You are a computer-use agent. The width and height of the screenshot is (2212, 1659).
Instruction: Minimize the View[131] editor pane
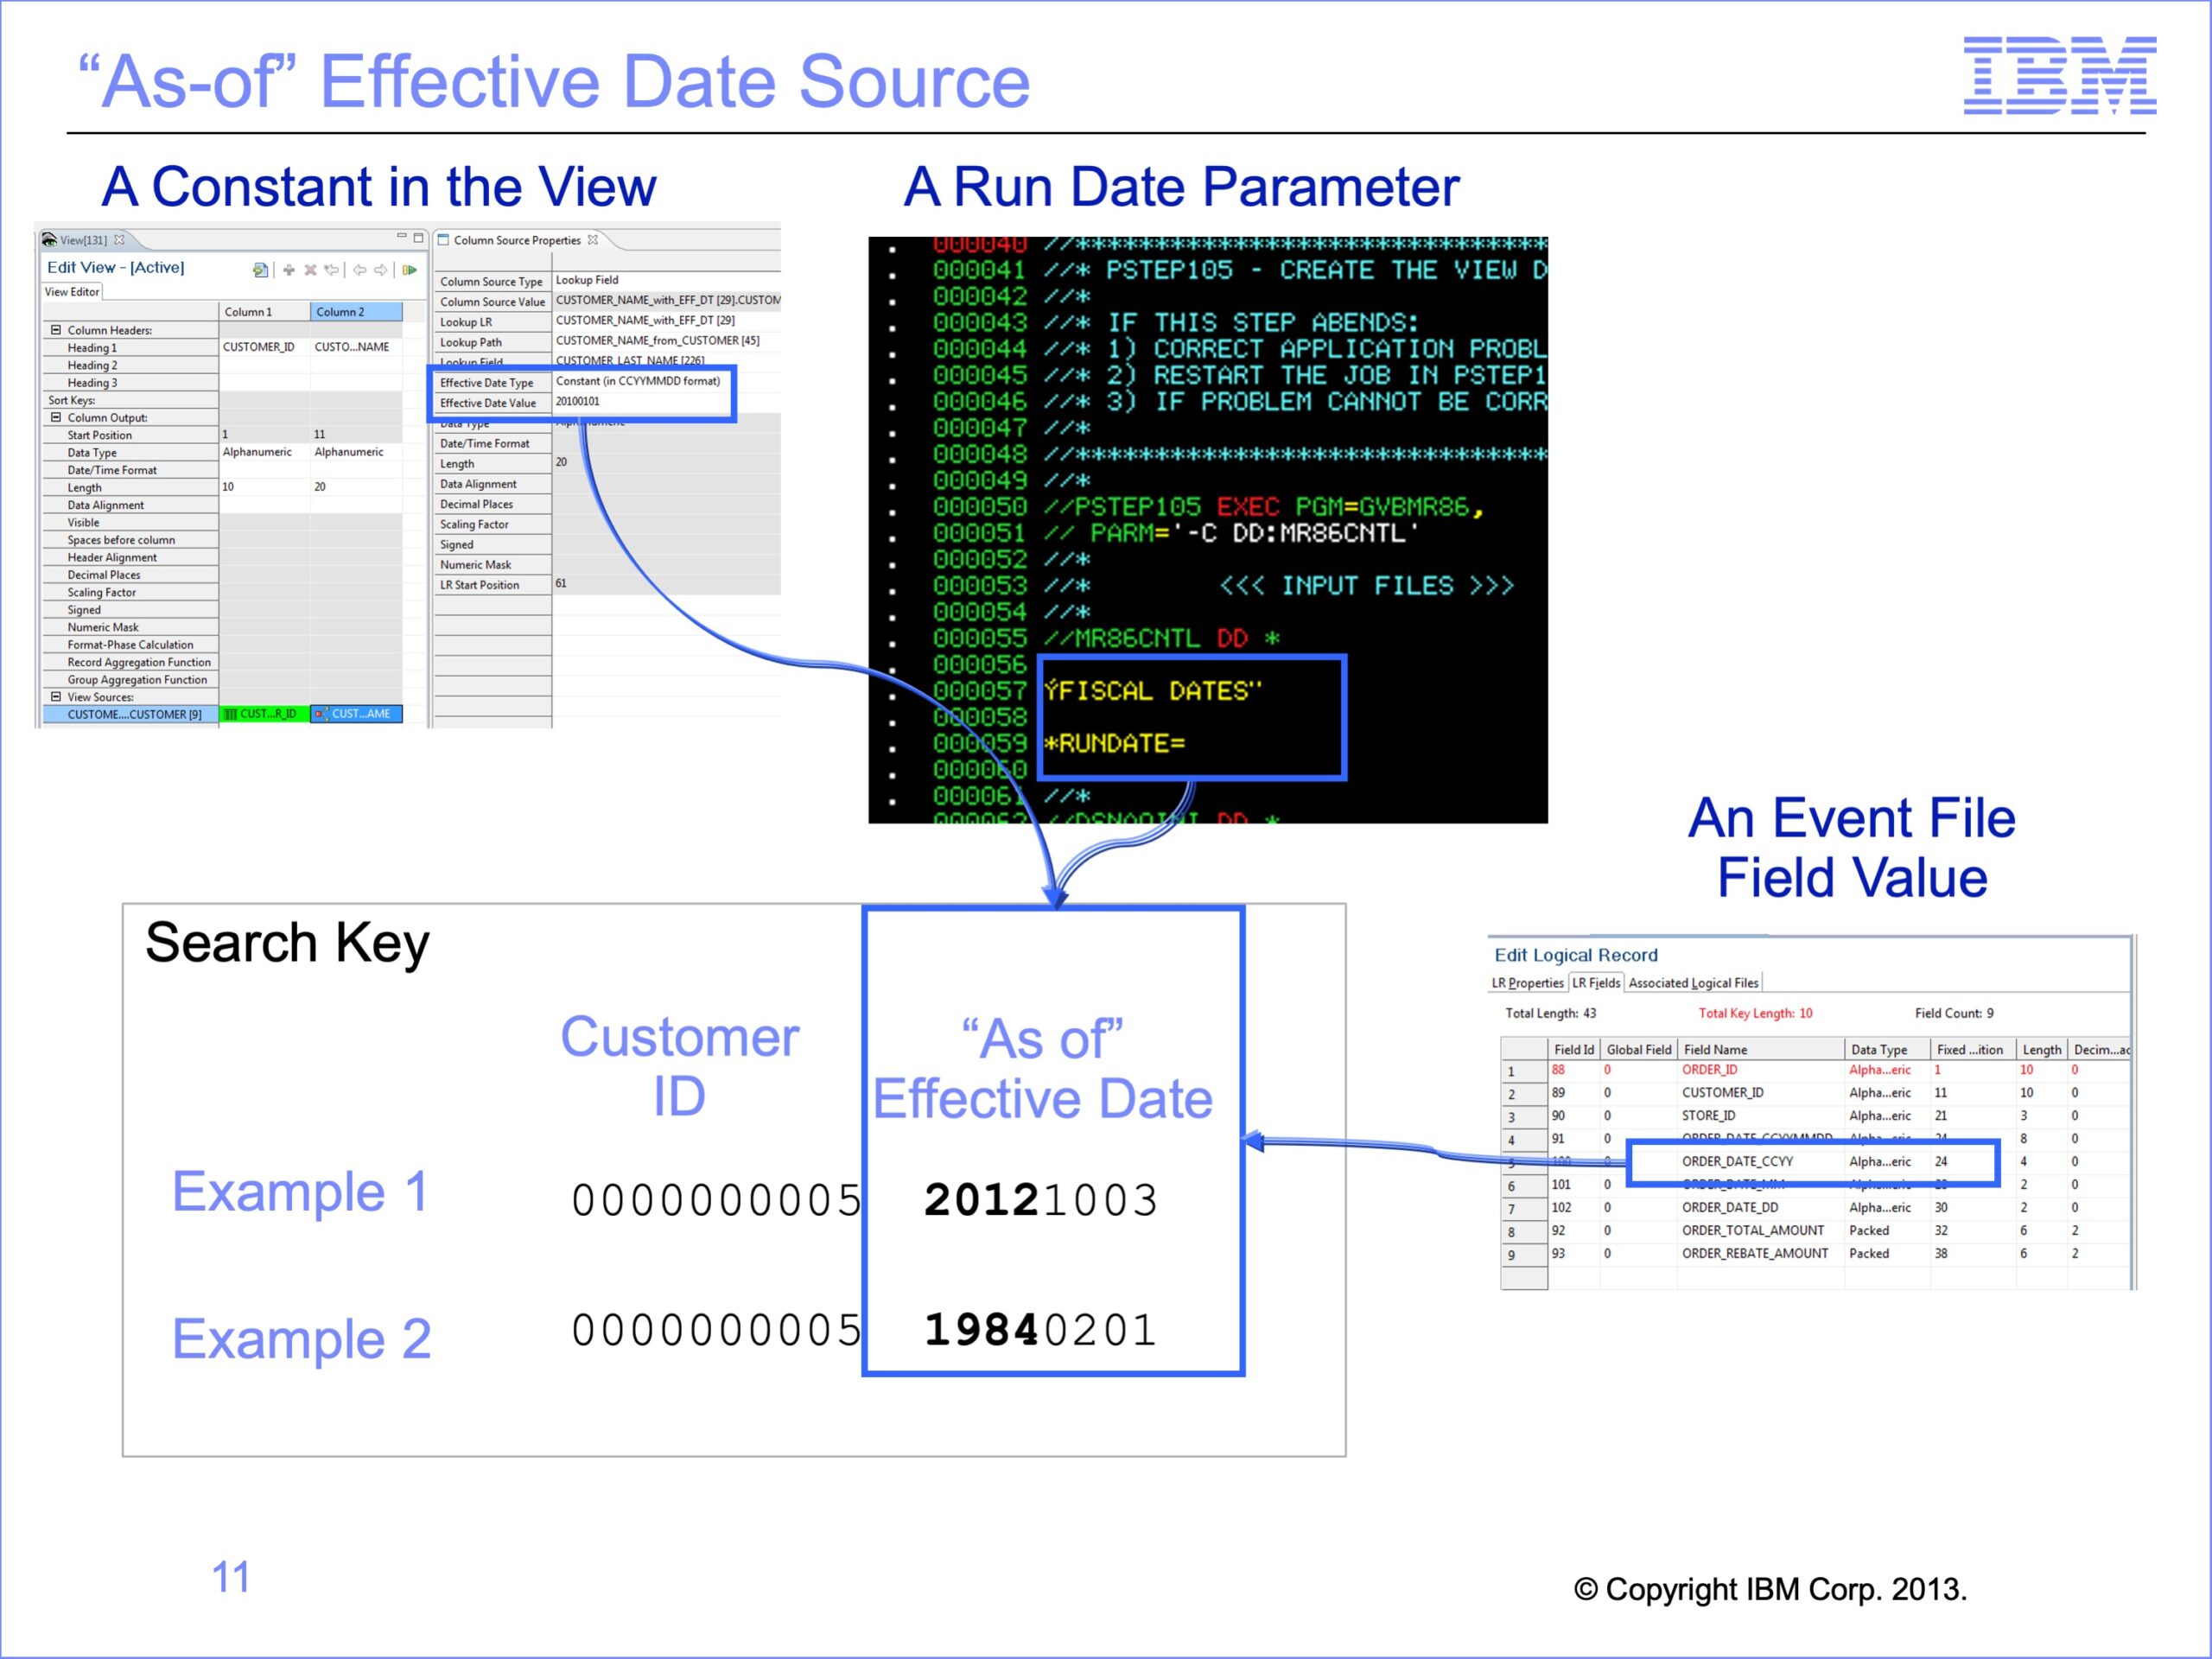[402, 237]
